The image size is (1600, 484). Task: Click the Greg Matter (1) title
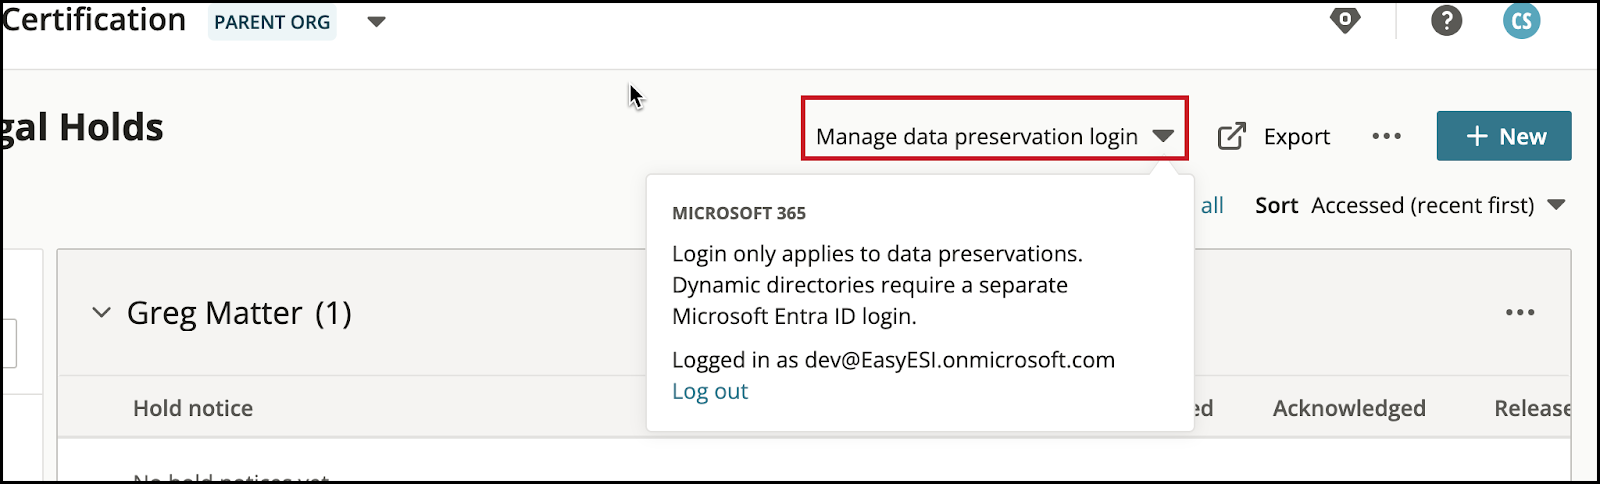[239, 313]
